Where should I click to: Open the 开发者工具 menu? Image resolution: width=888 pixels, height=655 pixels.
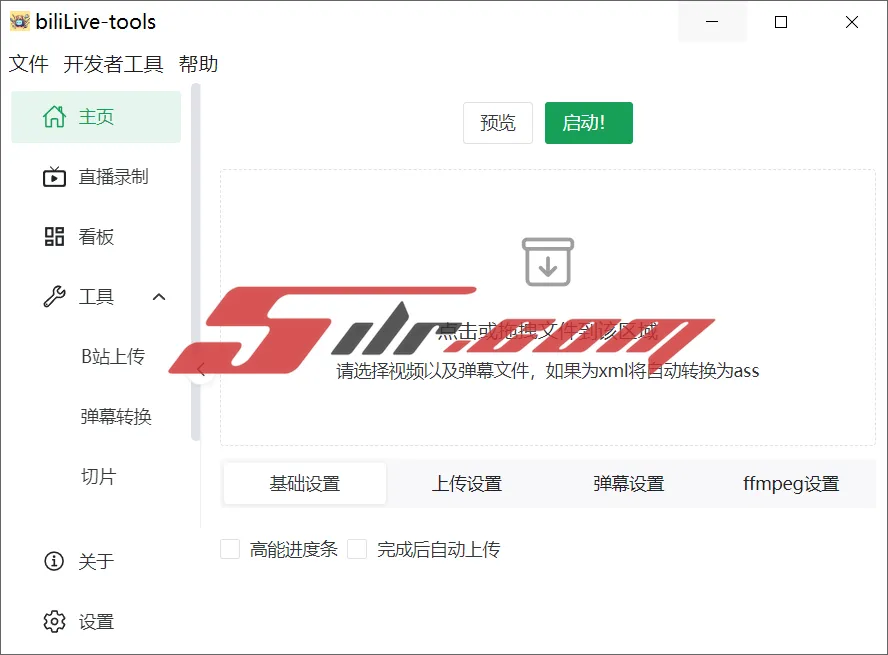[x=113, y=64]
